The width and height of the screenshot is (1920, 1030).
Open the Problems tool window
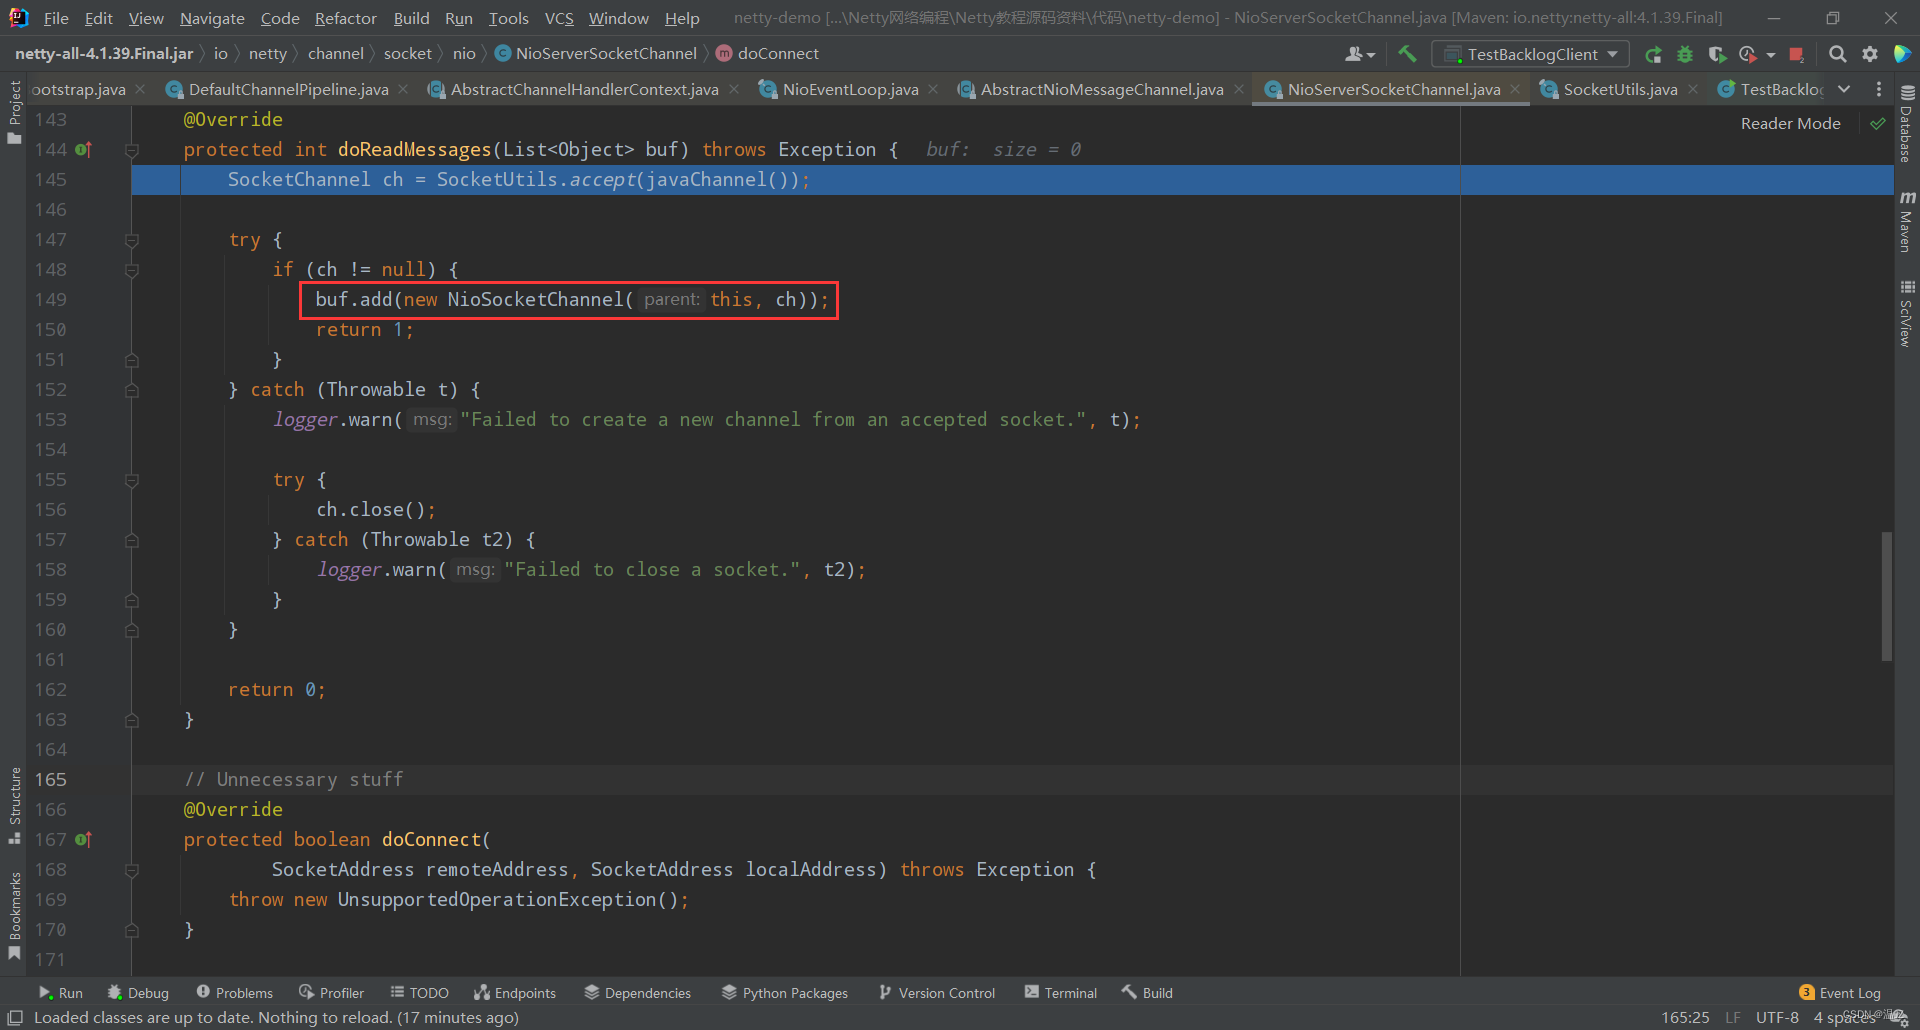point(234,992)
